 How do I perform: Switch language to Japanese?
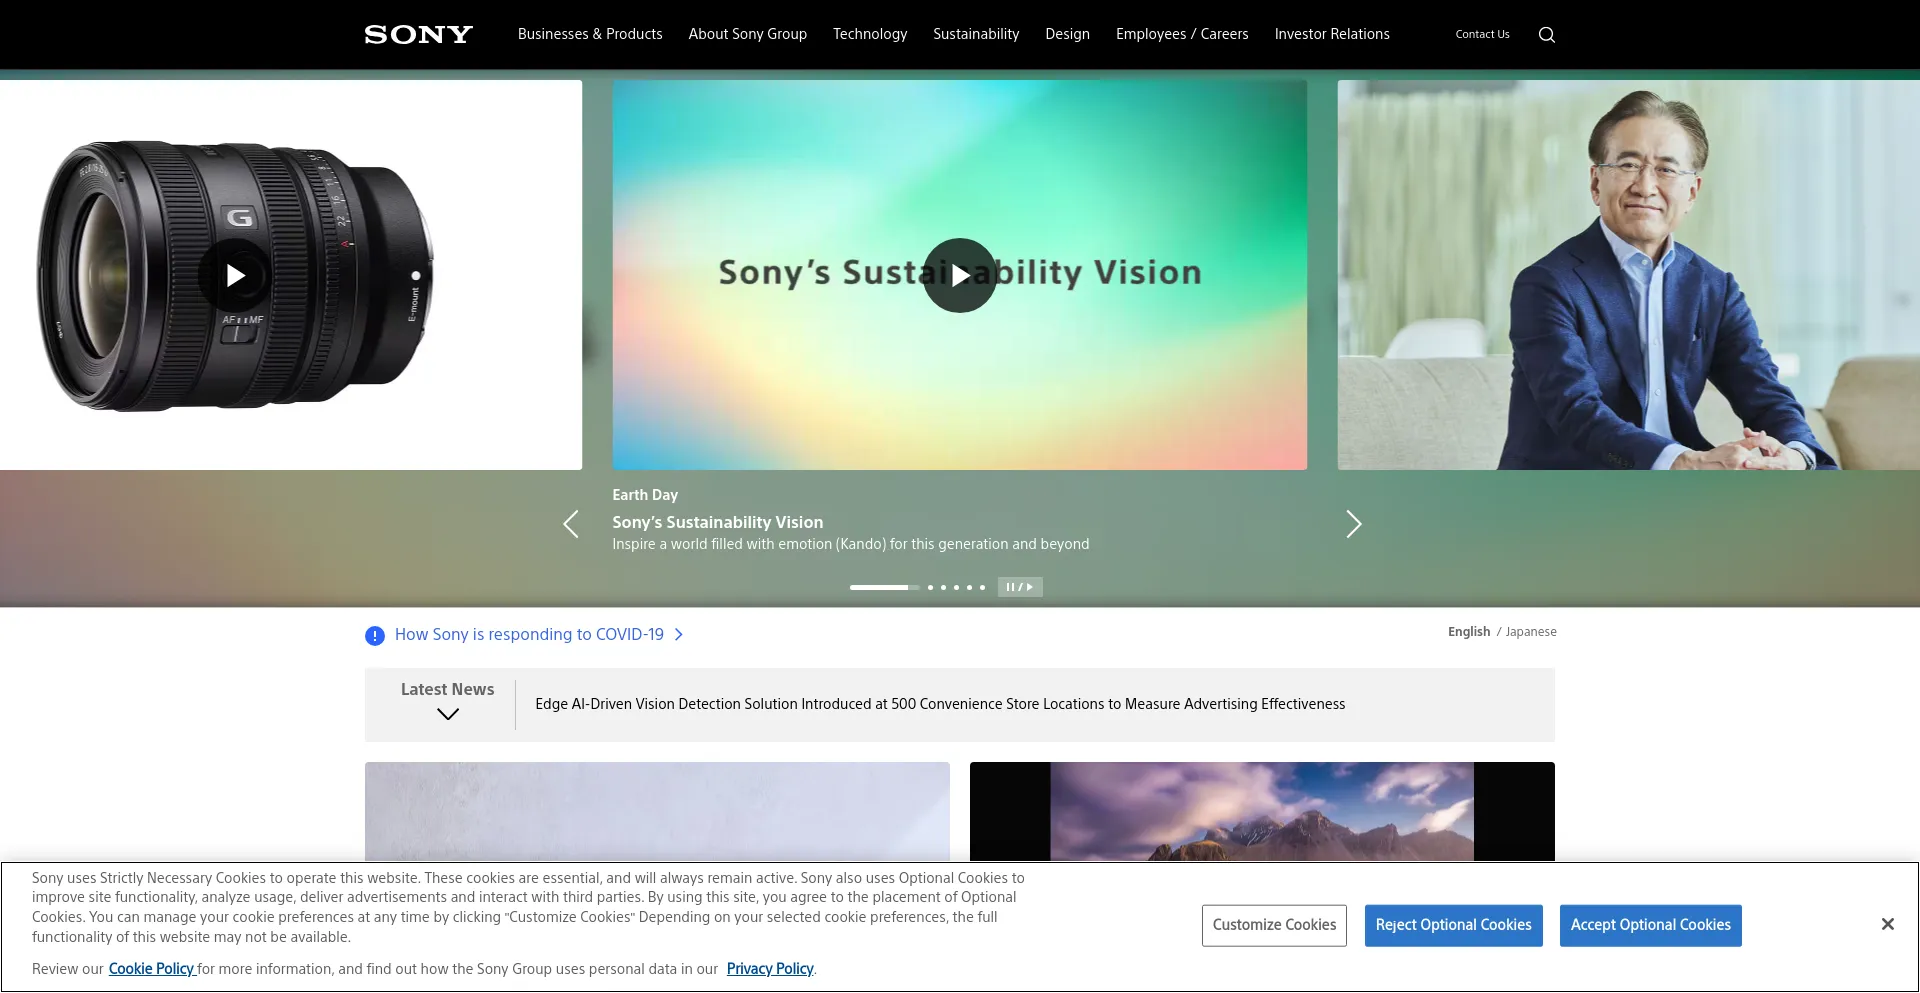click(1531, 632)
